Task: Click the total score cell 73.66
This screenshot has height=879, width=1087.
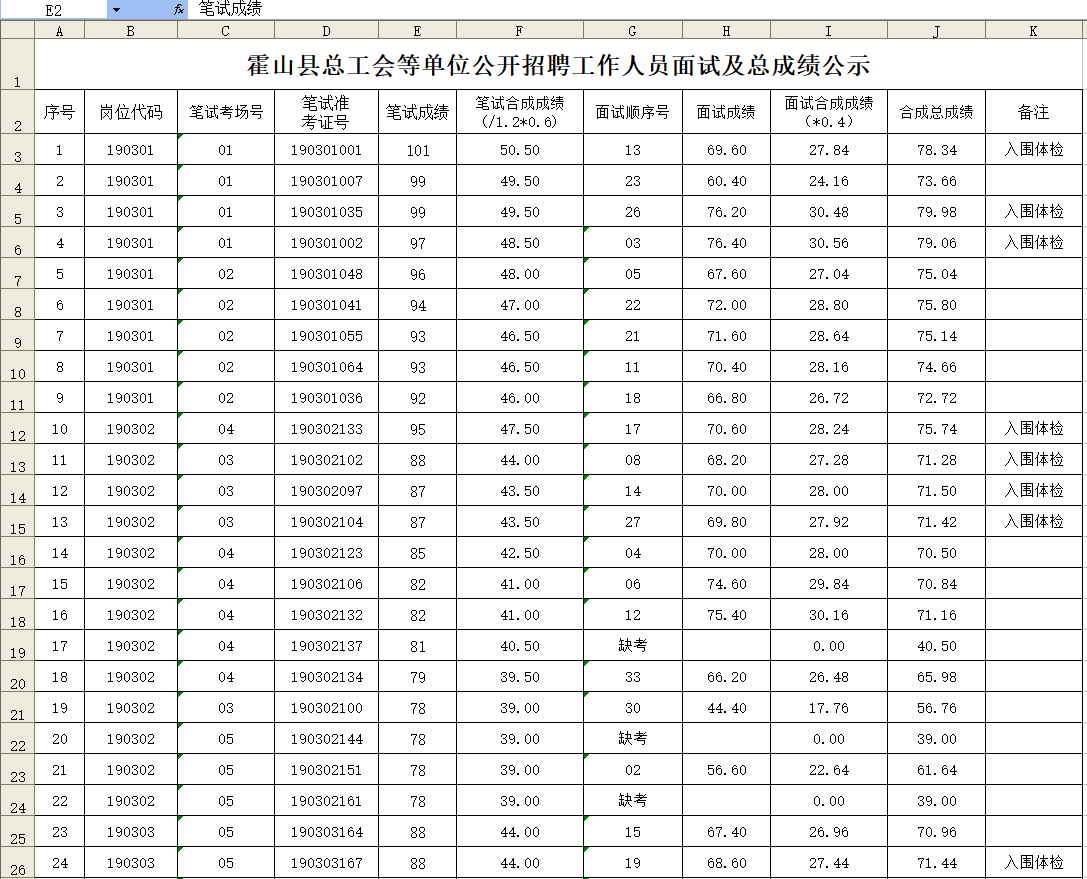Action: pyautogui.click(x=937, y=181)
